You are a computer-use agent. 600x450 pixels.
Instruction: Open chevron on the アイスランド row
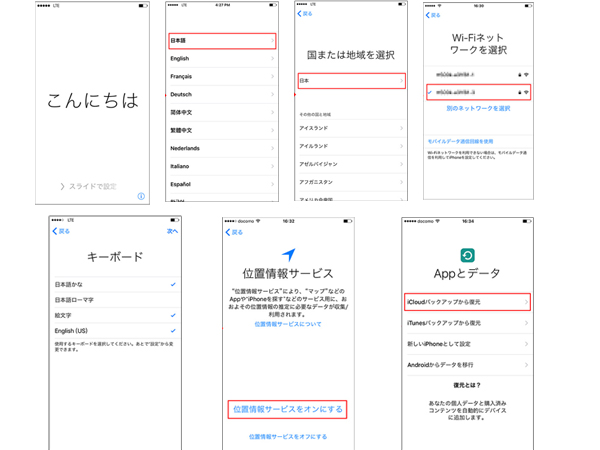(x=401, y=128)
